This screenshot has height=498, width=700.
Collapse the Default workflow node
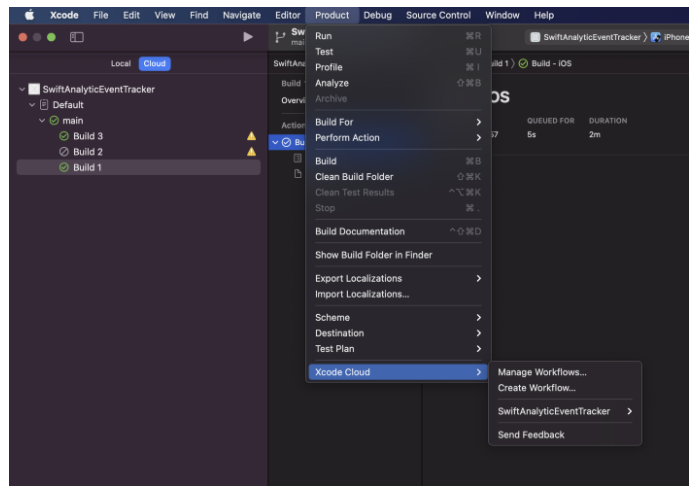pyautogui.click(x=32, y=105)
